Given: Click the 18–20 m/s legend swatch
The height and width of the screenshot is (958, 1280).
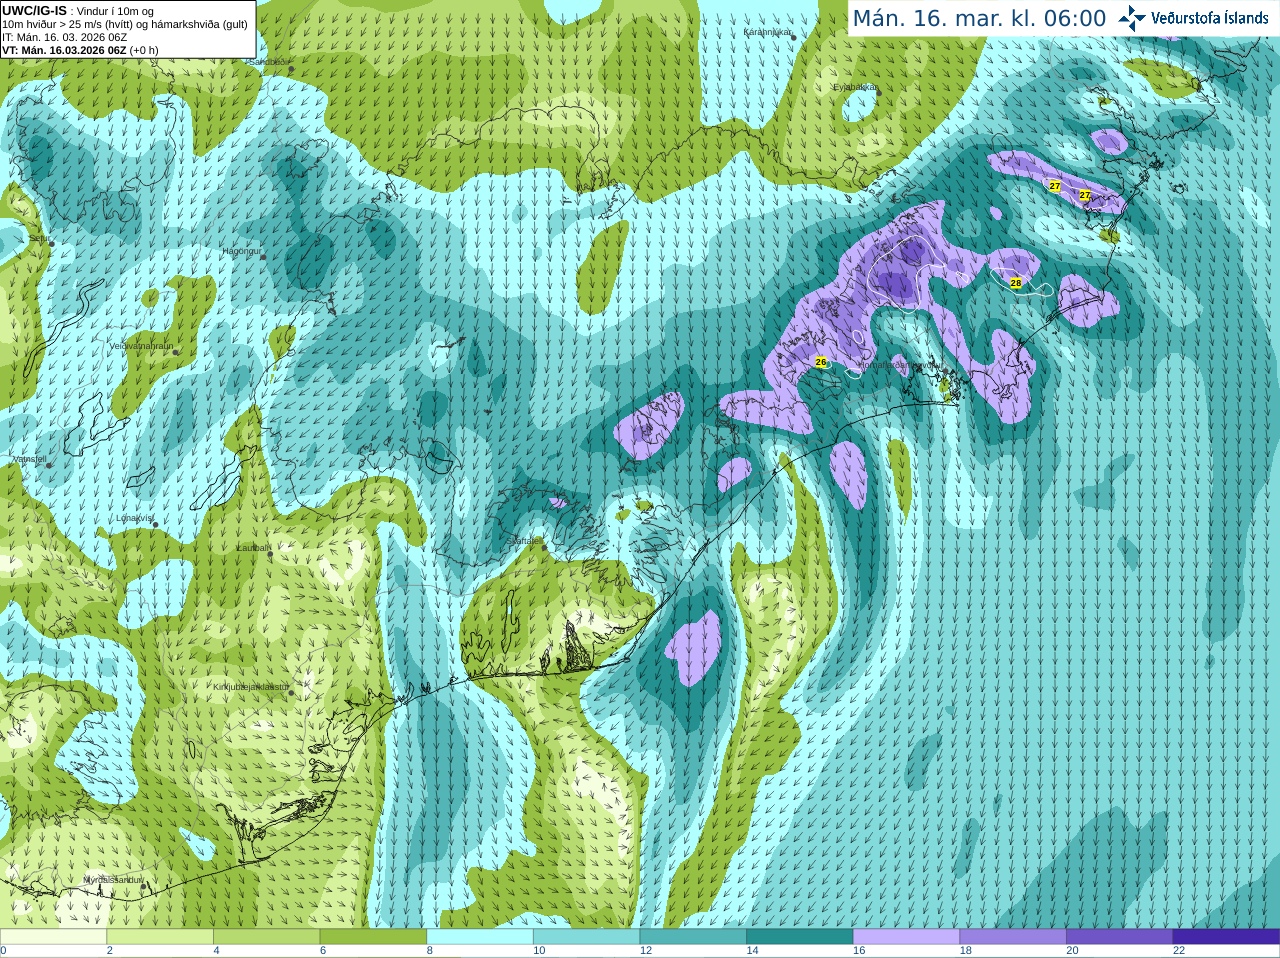Looking at the screenshot, I should 1013,937.
